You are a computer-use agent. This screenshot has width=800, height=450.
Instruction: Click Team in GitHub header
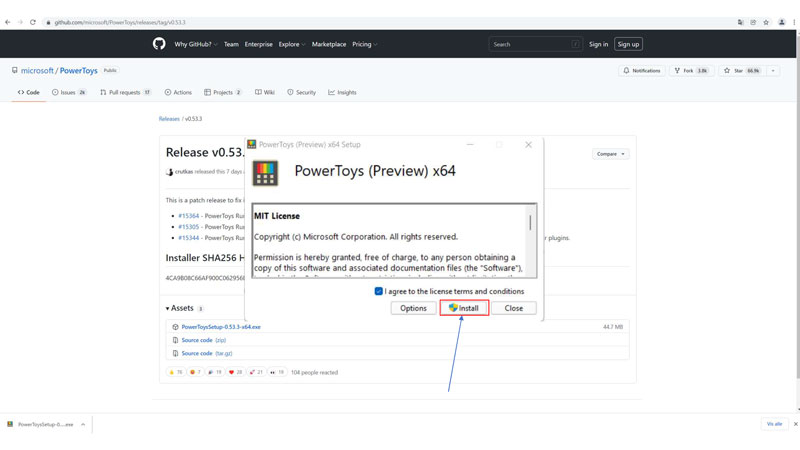click(231, 44)
